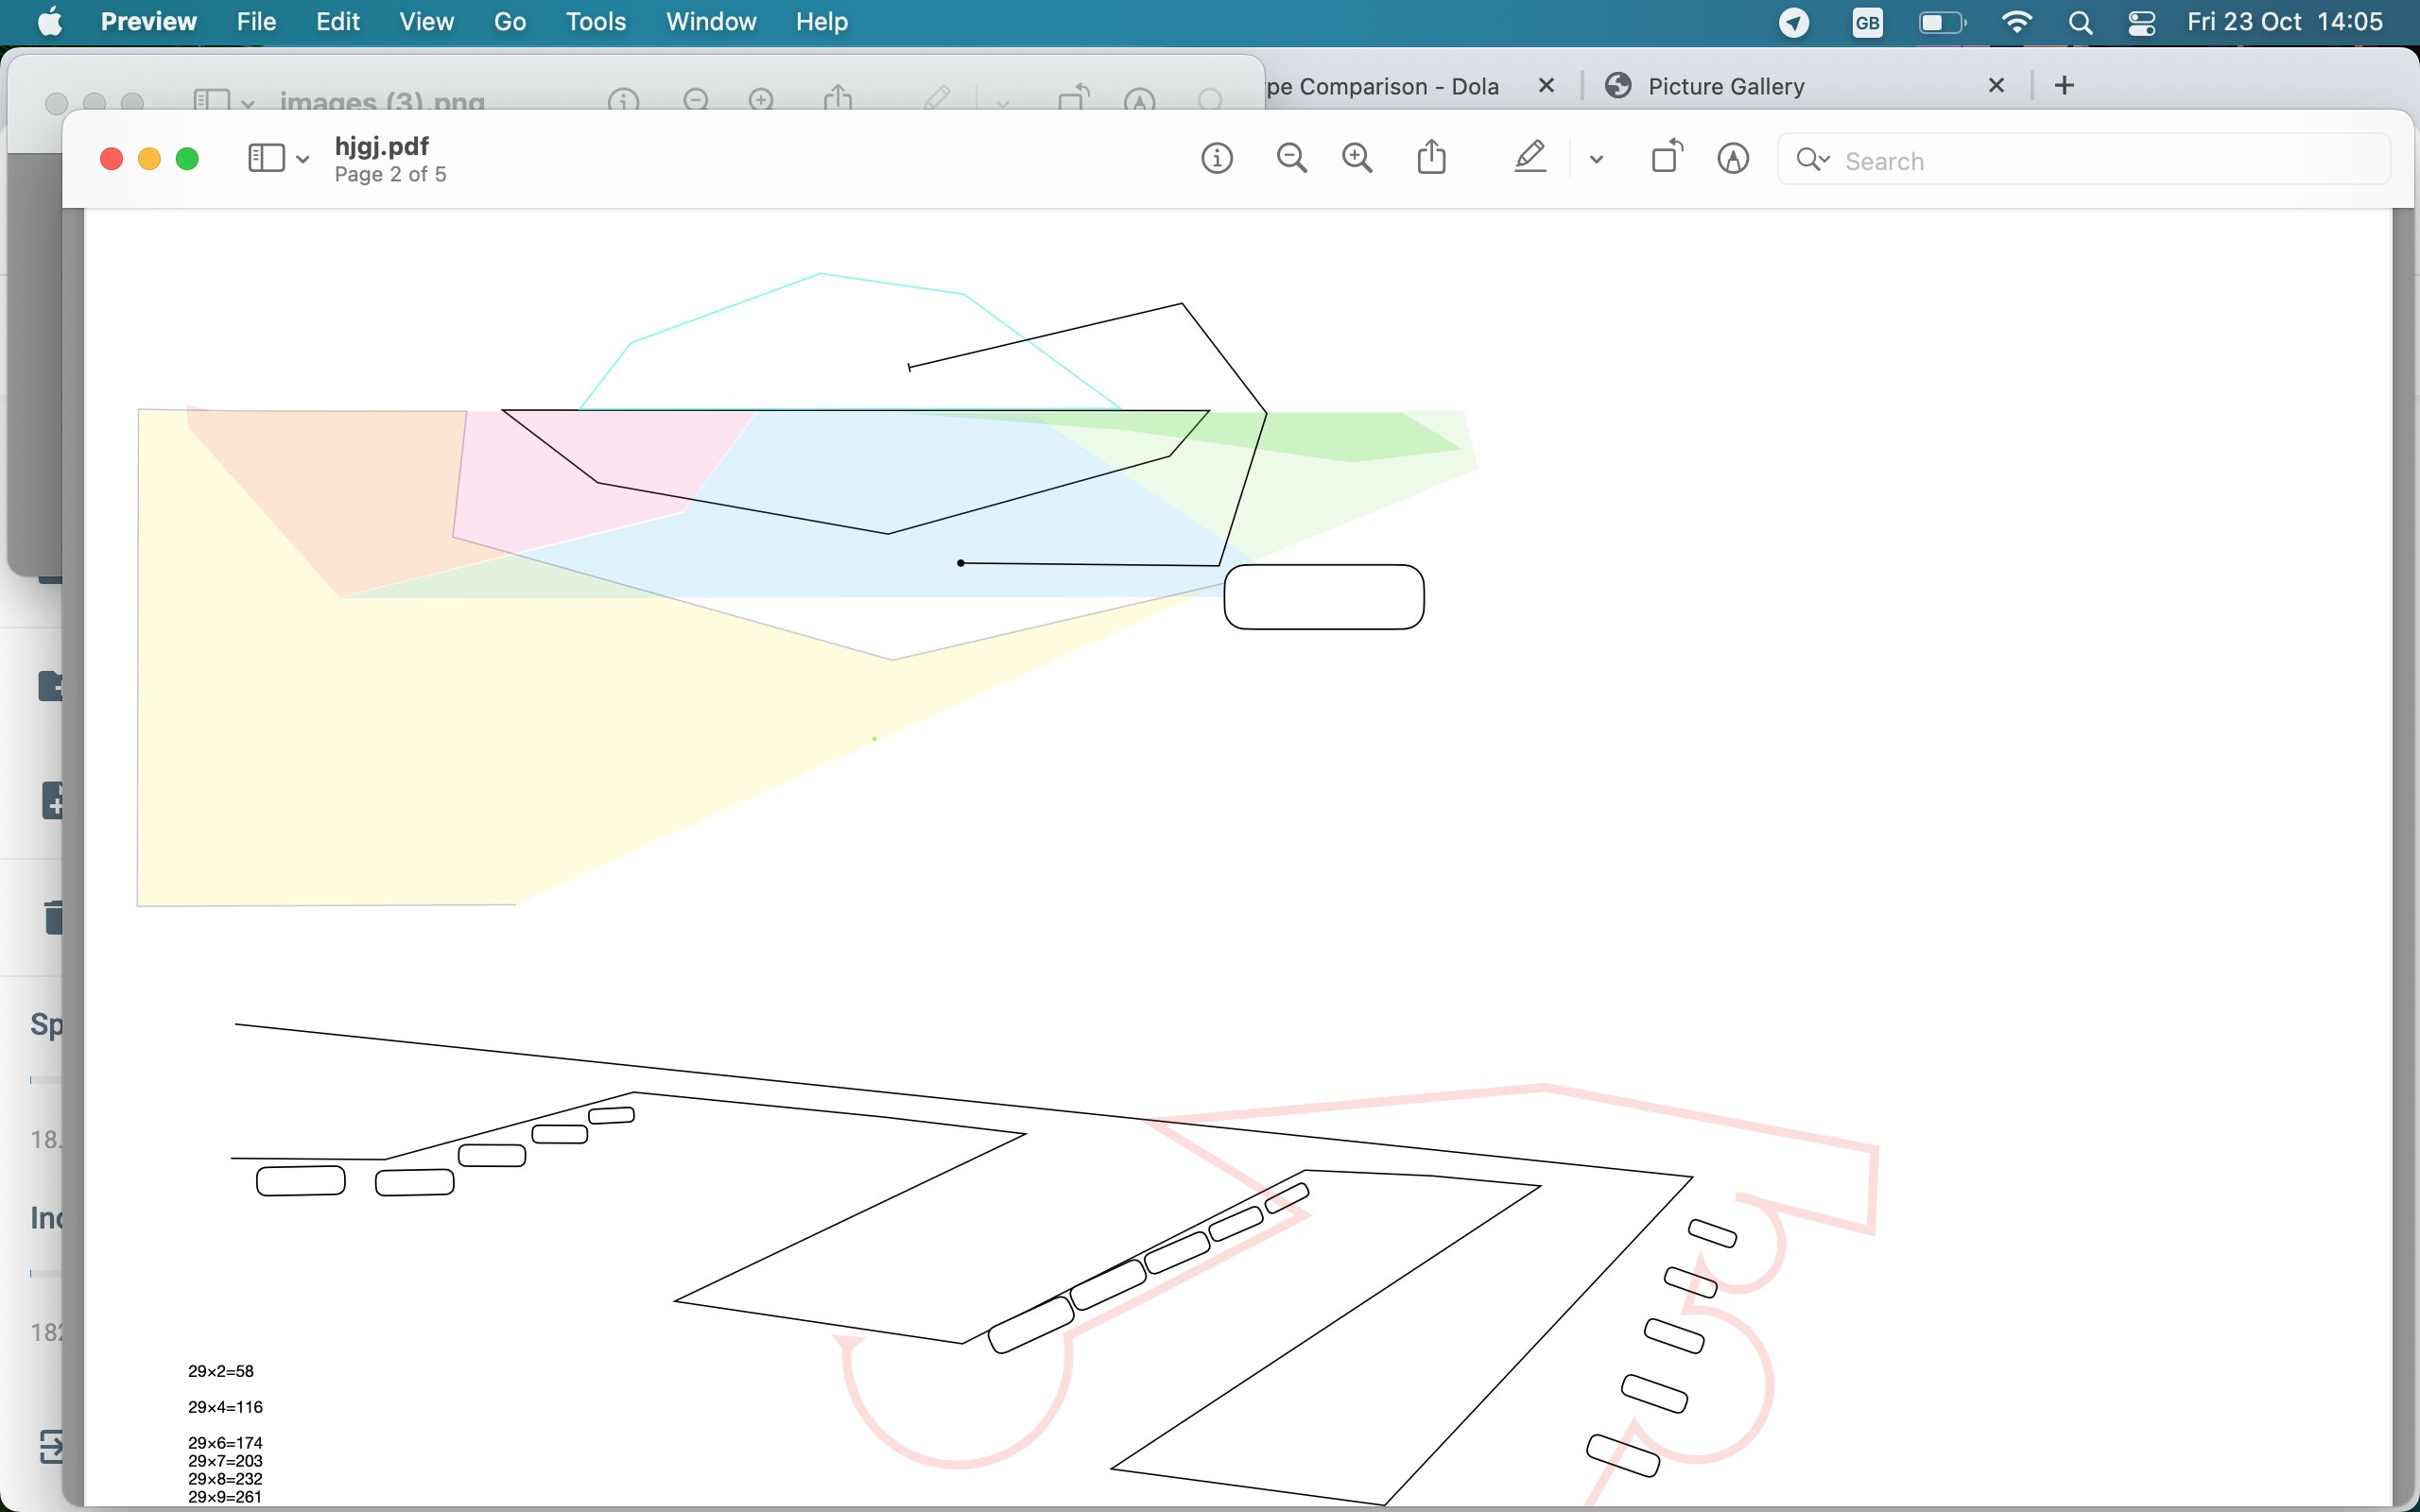Open the Window menu
Viewport: 2420px width, 1512px height.
(711, 21)
